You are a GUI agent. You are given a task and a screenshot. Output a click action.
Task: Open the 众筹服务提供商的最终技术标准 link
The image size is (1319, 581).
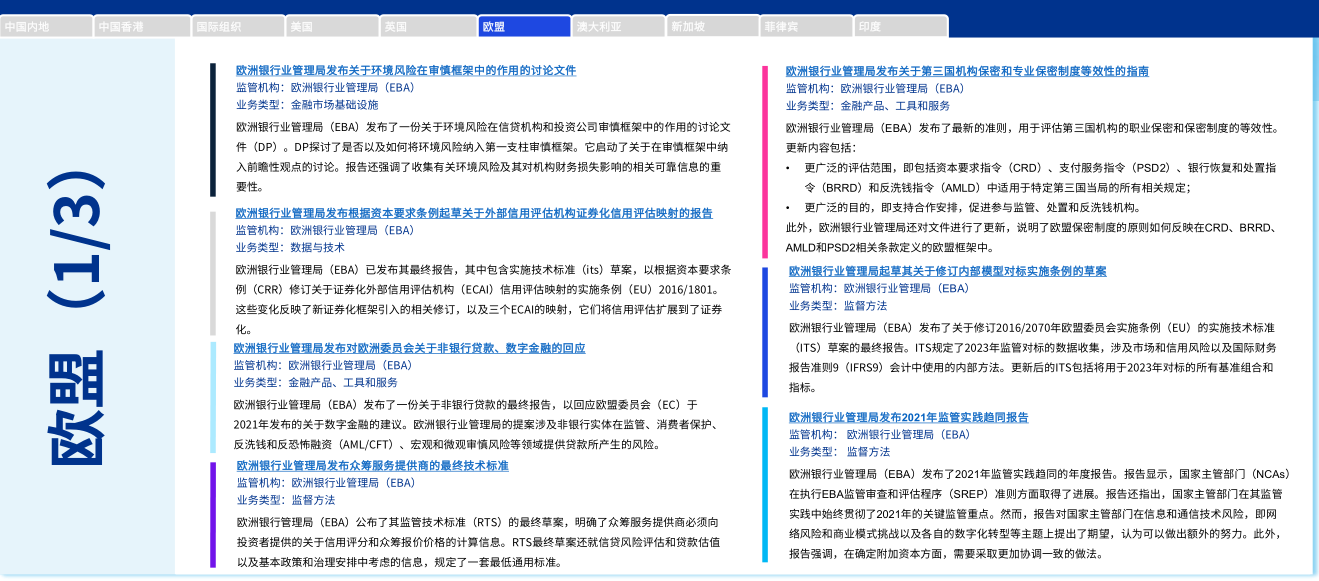pos(372,466)
